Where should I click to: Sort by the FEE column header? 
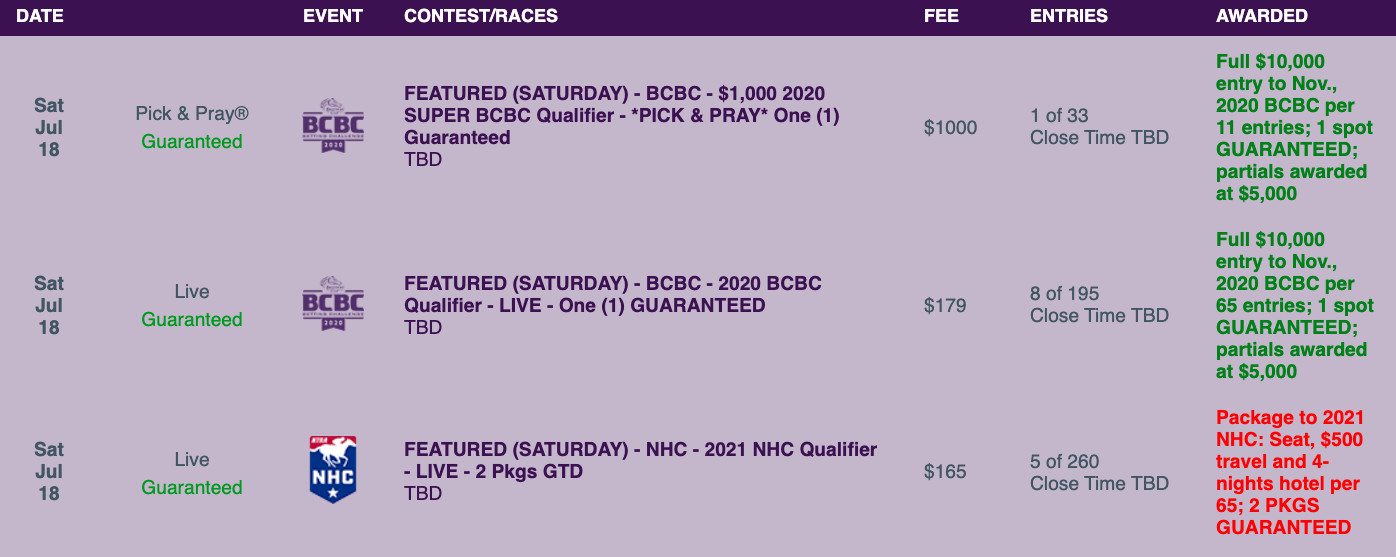pos(941,16)
